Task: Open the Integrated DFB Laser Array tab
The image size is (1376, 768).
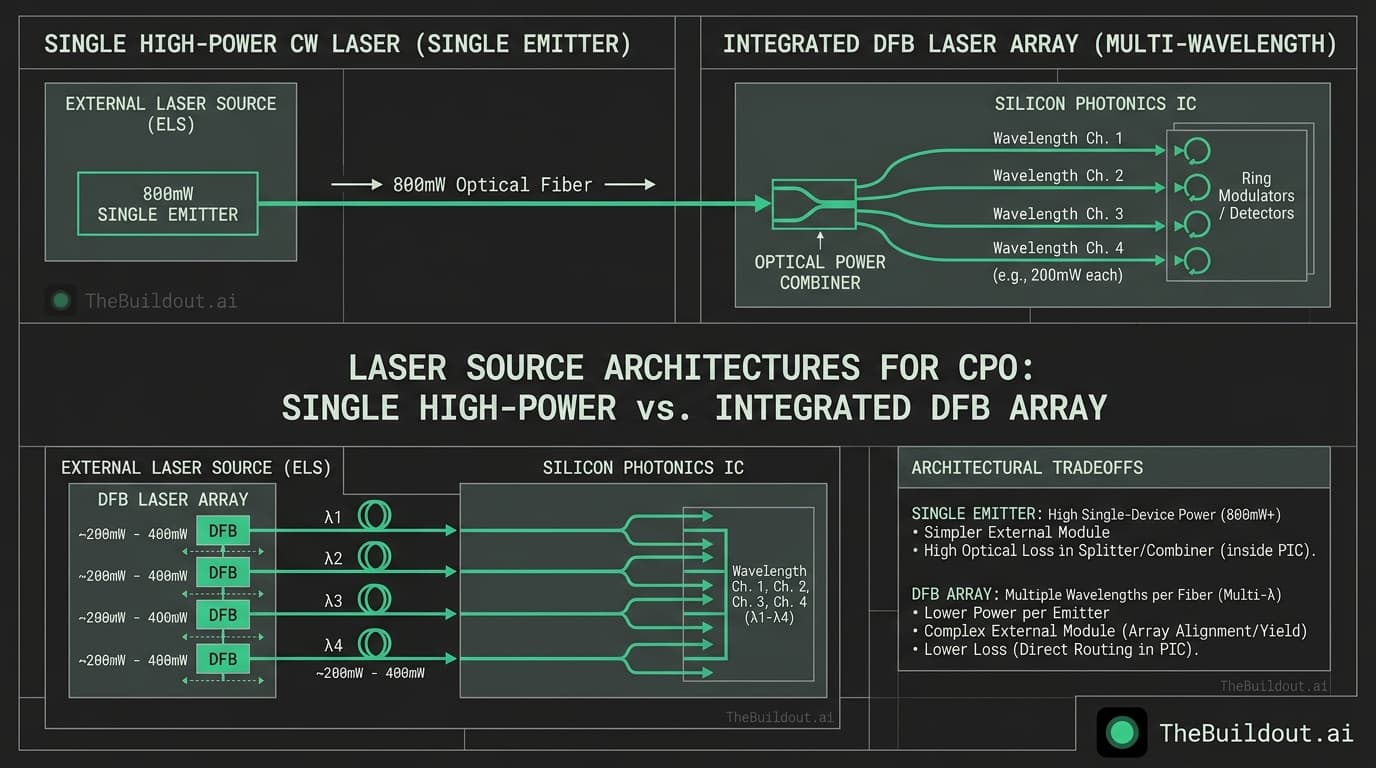Action: click(1029, 43)
